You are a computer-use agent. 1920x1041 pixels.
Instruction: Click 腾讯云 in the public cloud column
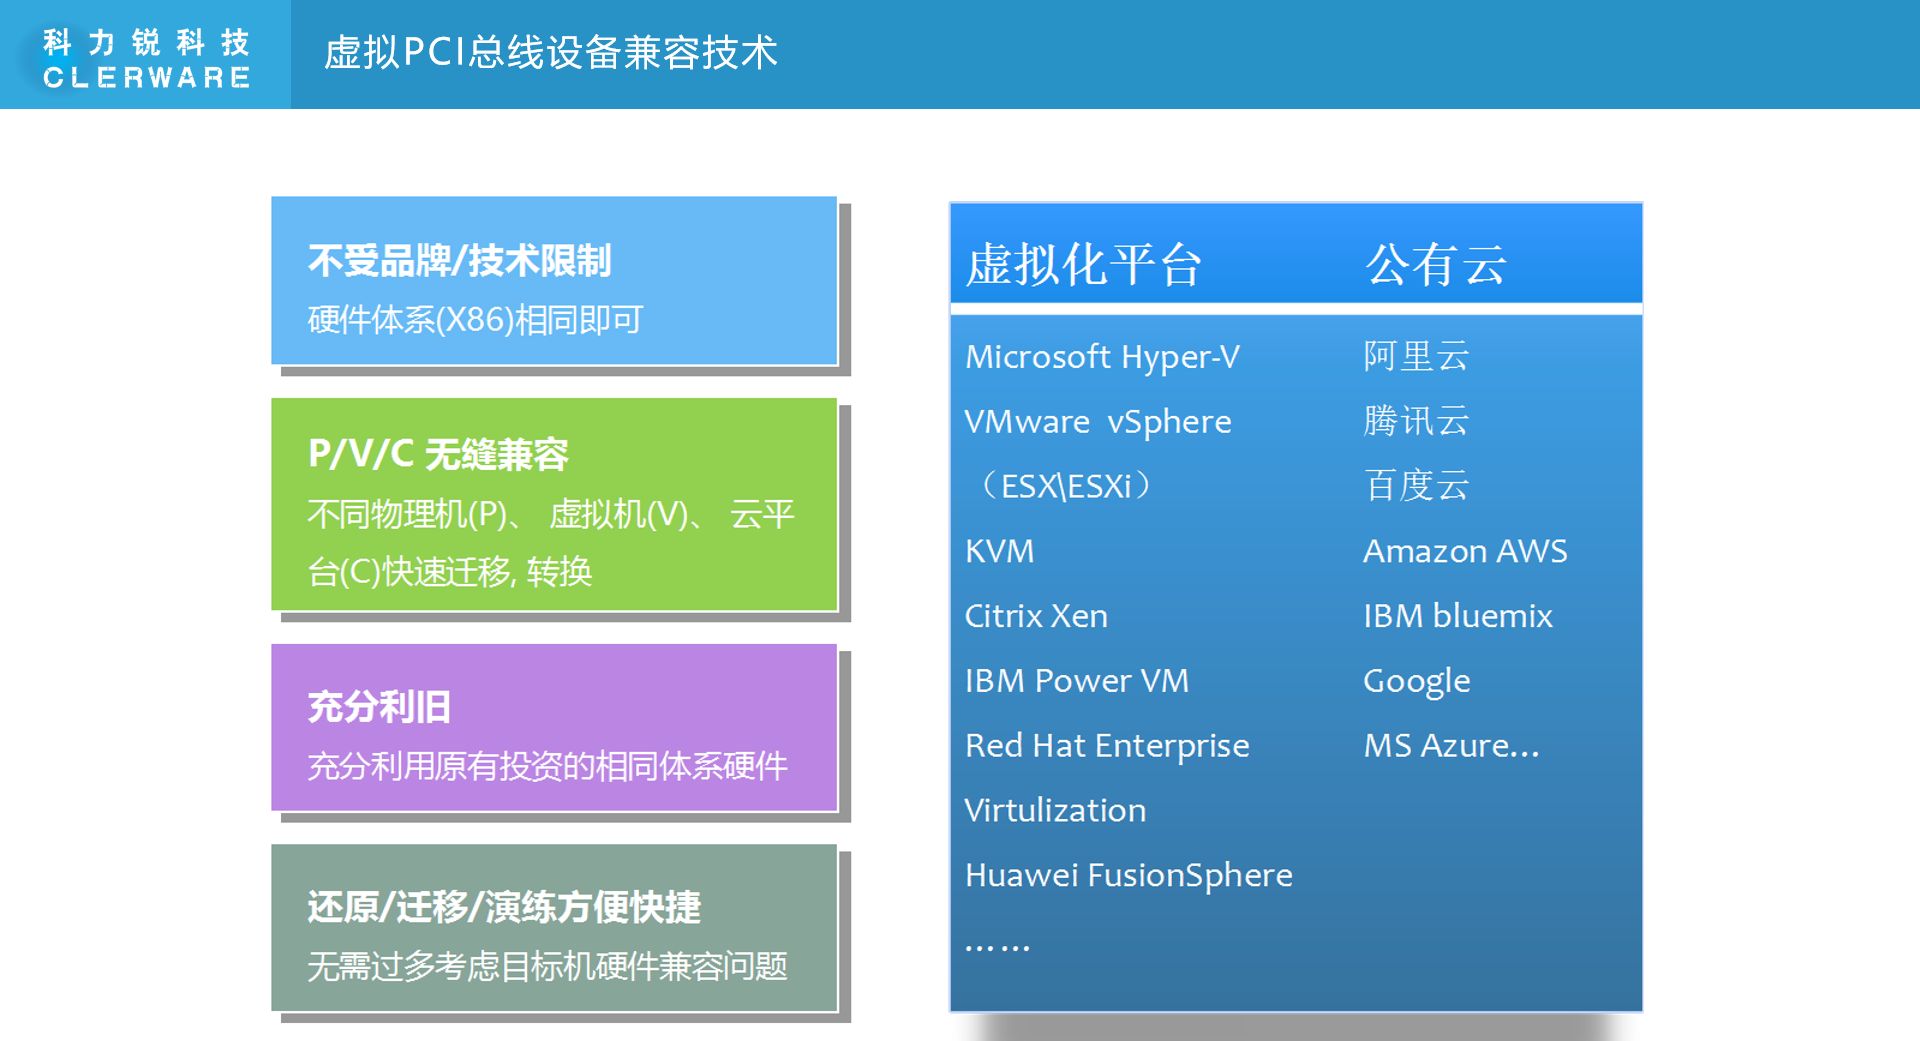pyautogui.click(x=1416, y=422)
